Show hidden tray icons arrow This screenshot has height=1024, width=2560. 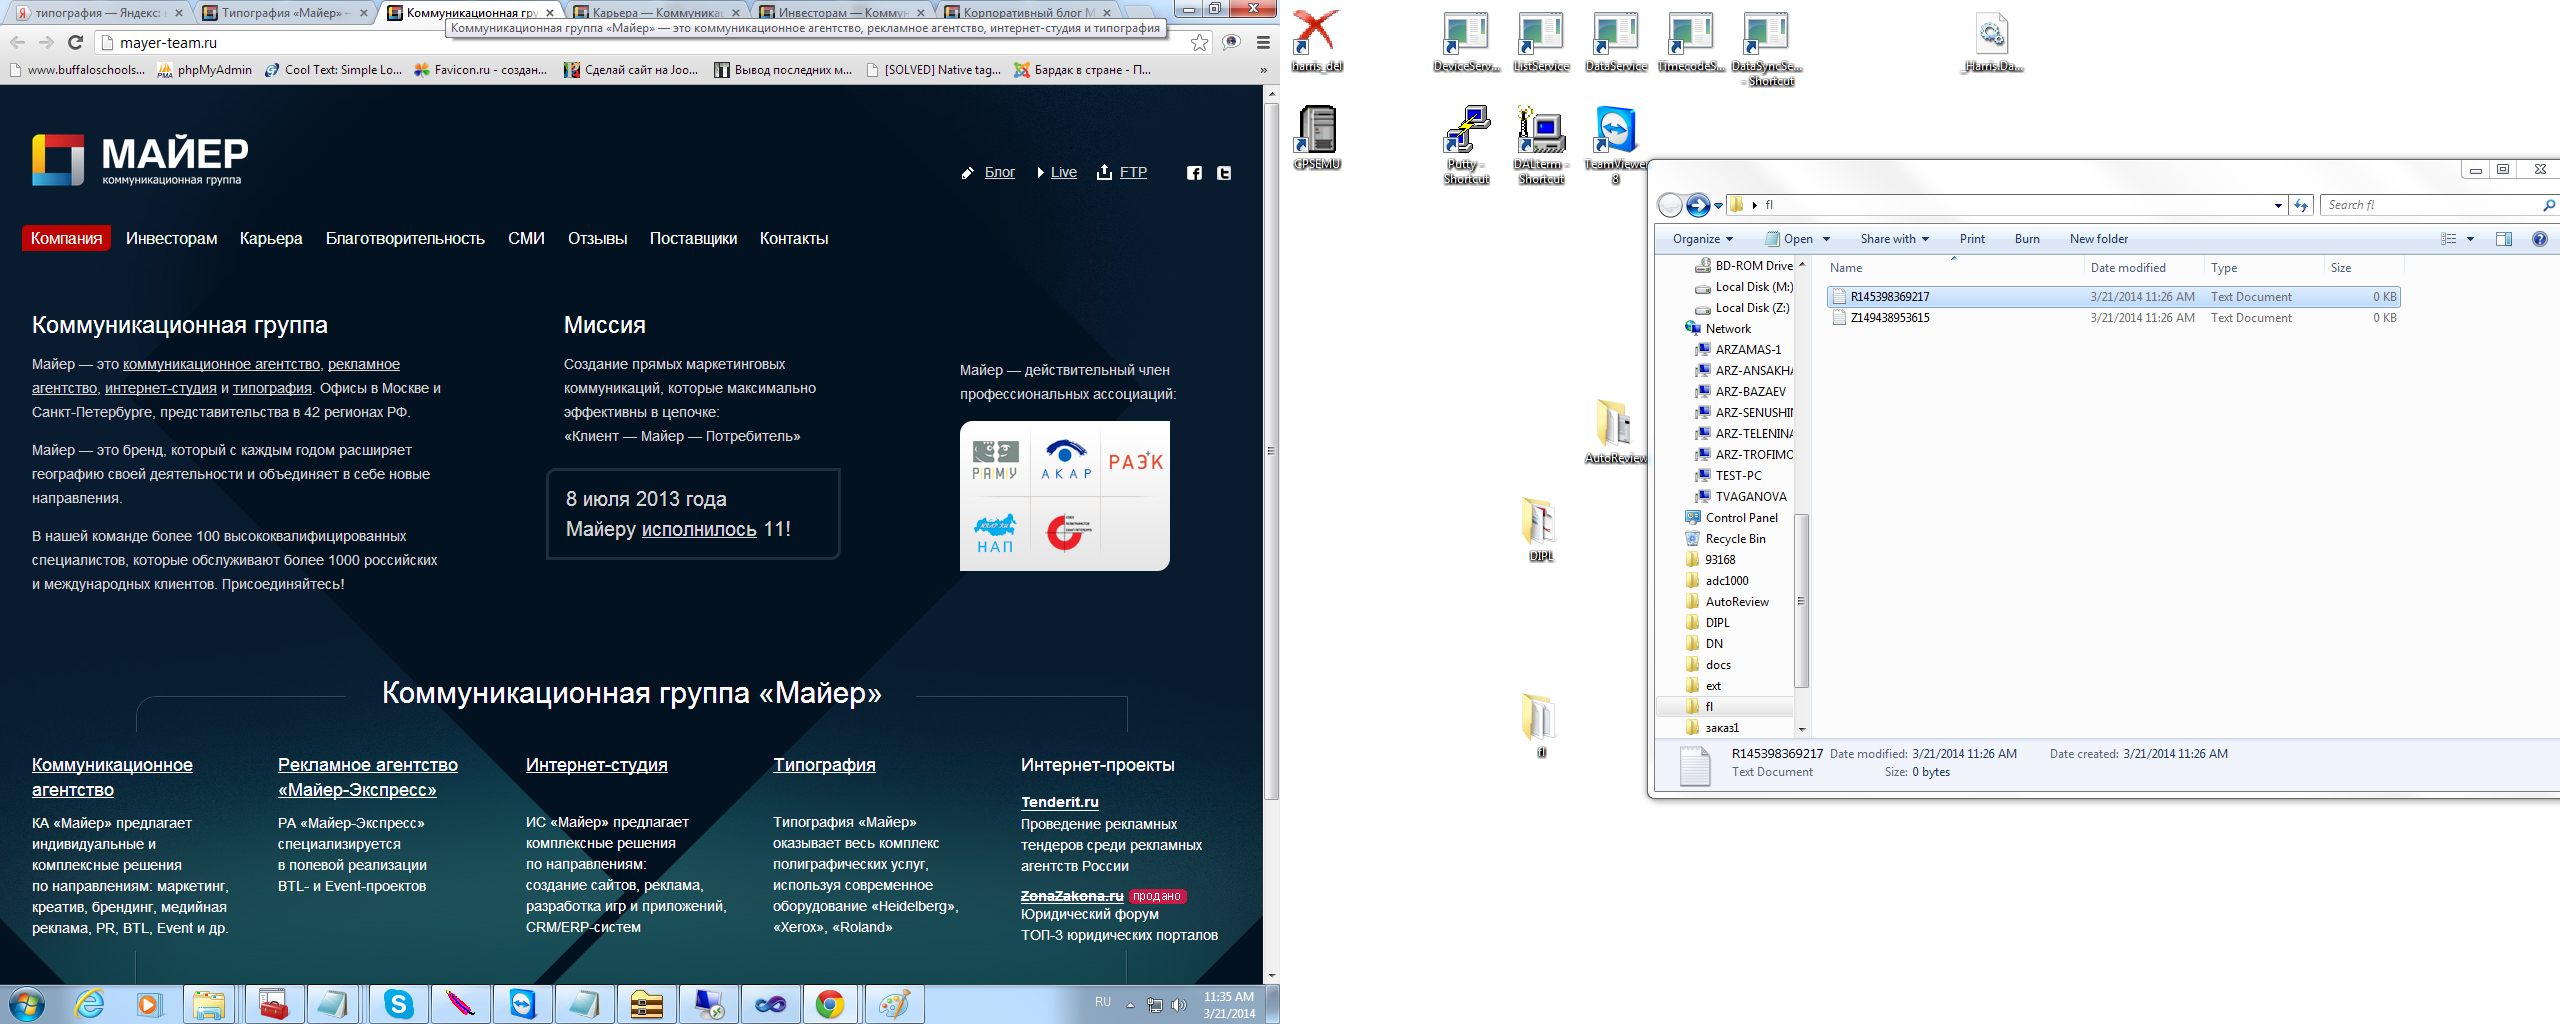pyautogui.click(x=1131, y=1004)
